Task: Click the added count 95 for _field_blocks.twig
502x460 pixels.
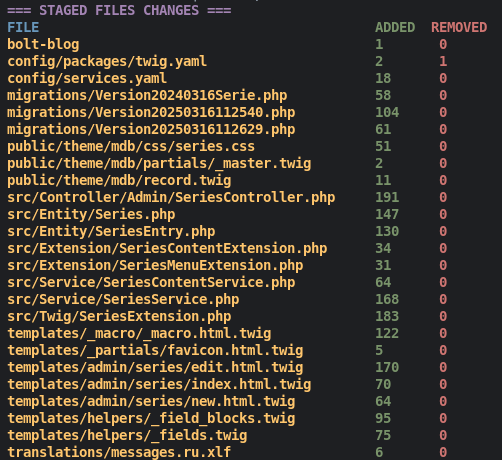Action: click(383, 419)
